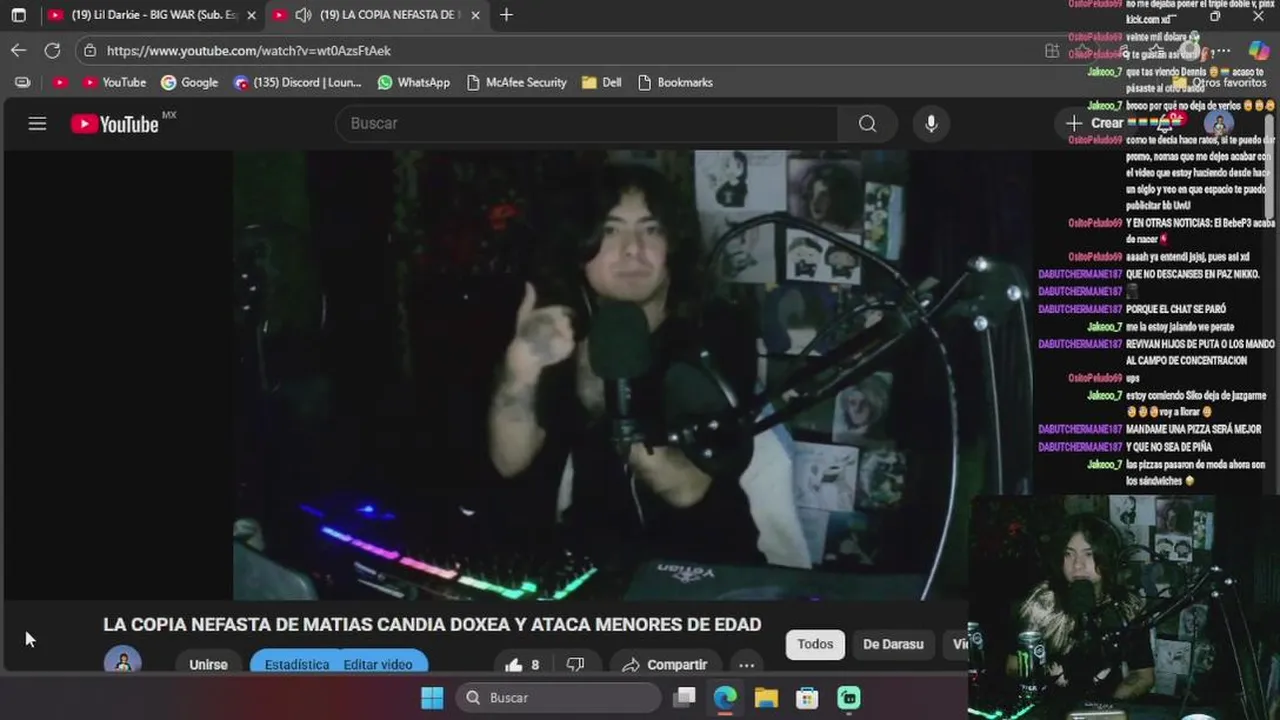Open the WhatsApp bookmark
Screen dimensions: 1280x720
pos(414,82)
